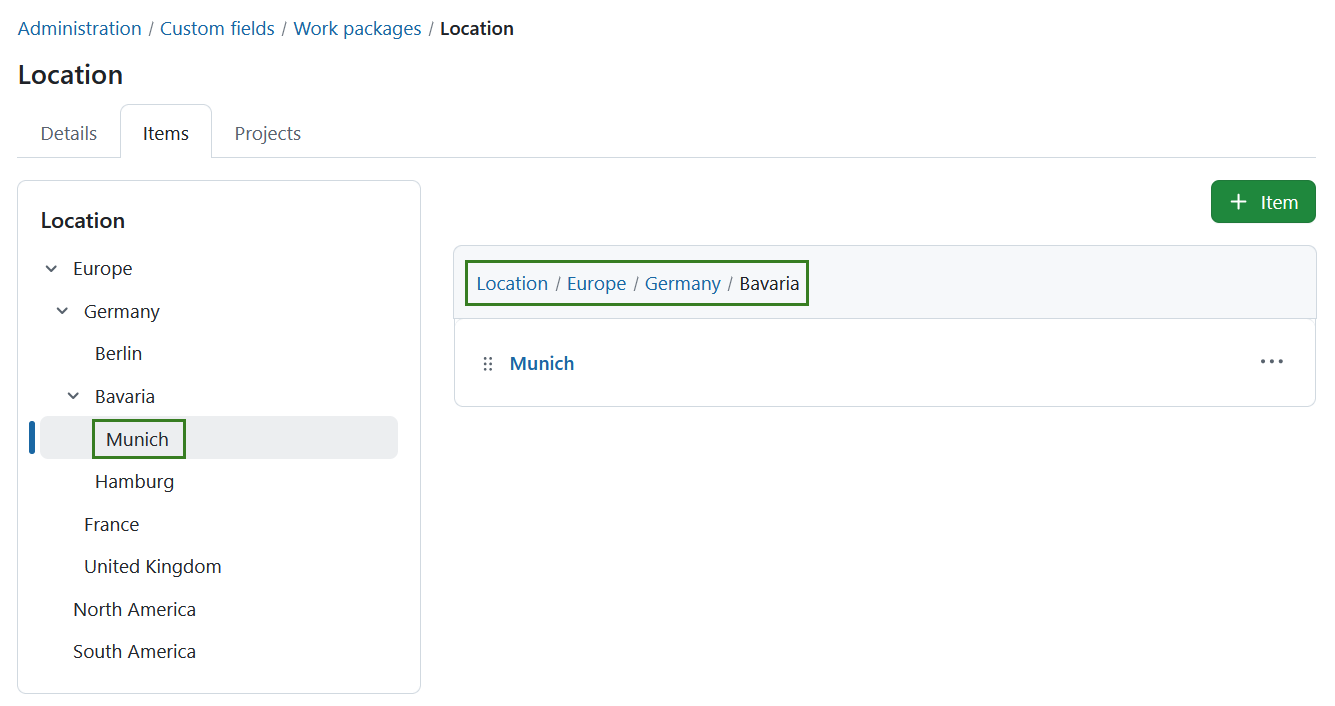
Task: Go to Administration in the breadcrumb
Action: (80, 29)
